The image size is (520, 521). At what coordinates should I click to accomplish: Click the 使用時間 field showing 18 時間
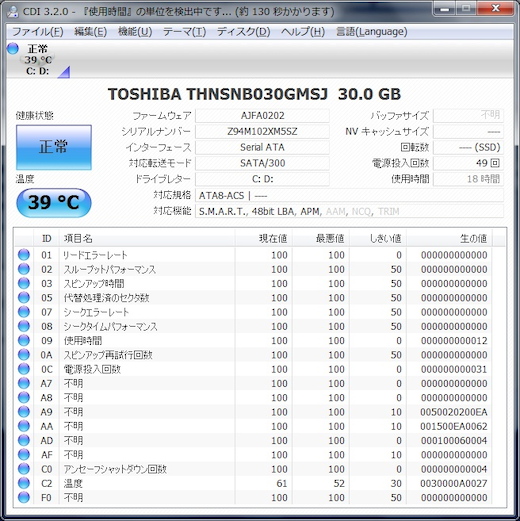coord(468,179)
